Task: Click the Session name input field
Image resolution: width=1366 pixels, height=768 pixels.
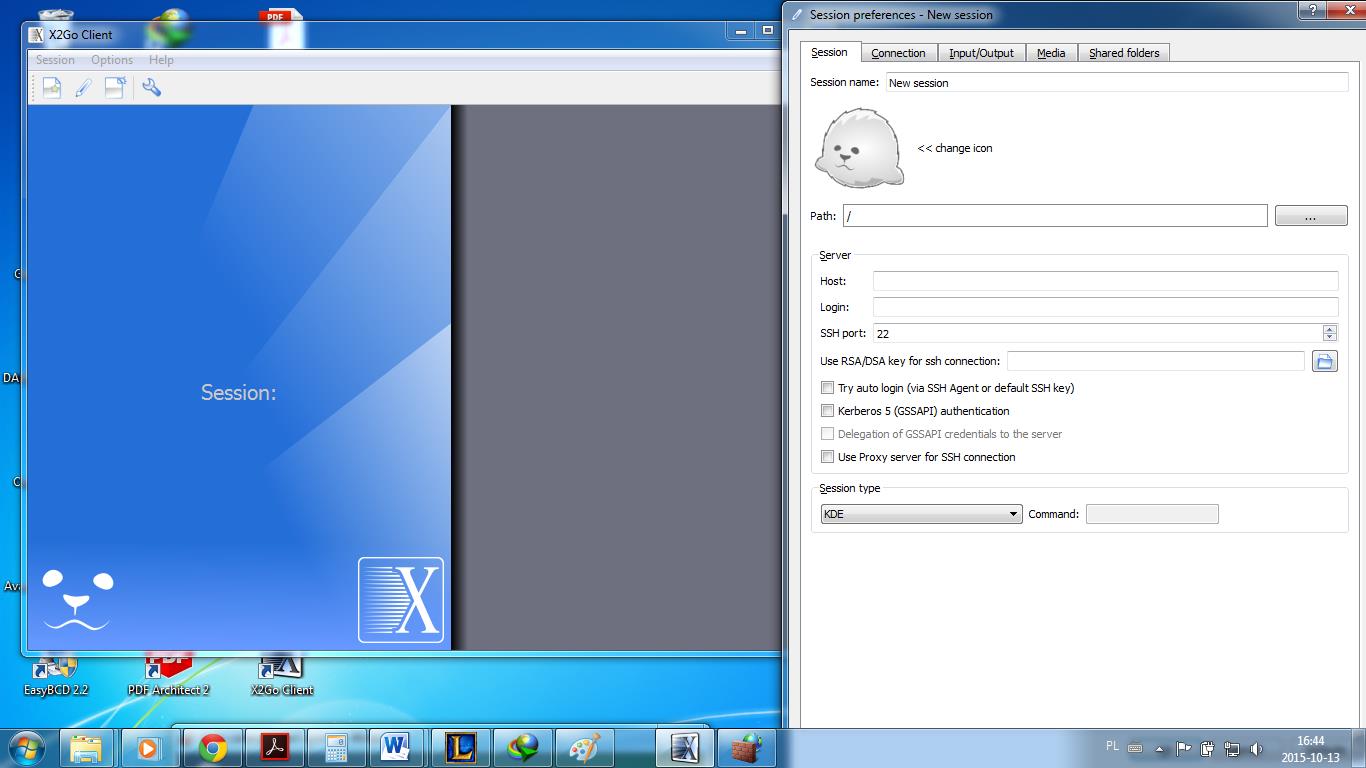Action: [x=1117, y=83]
